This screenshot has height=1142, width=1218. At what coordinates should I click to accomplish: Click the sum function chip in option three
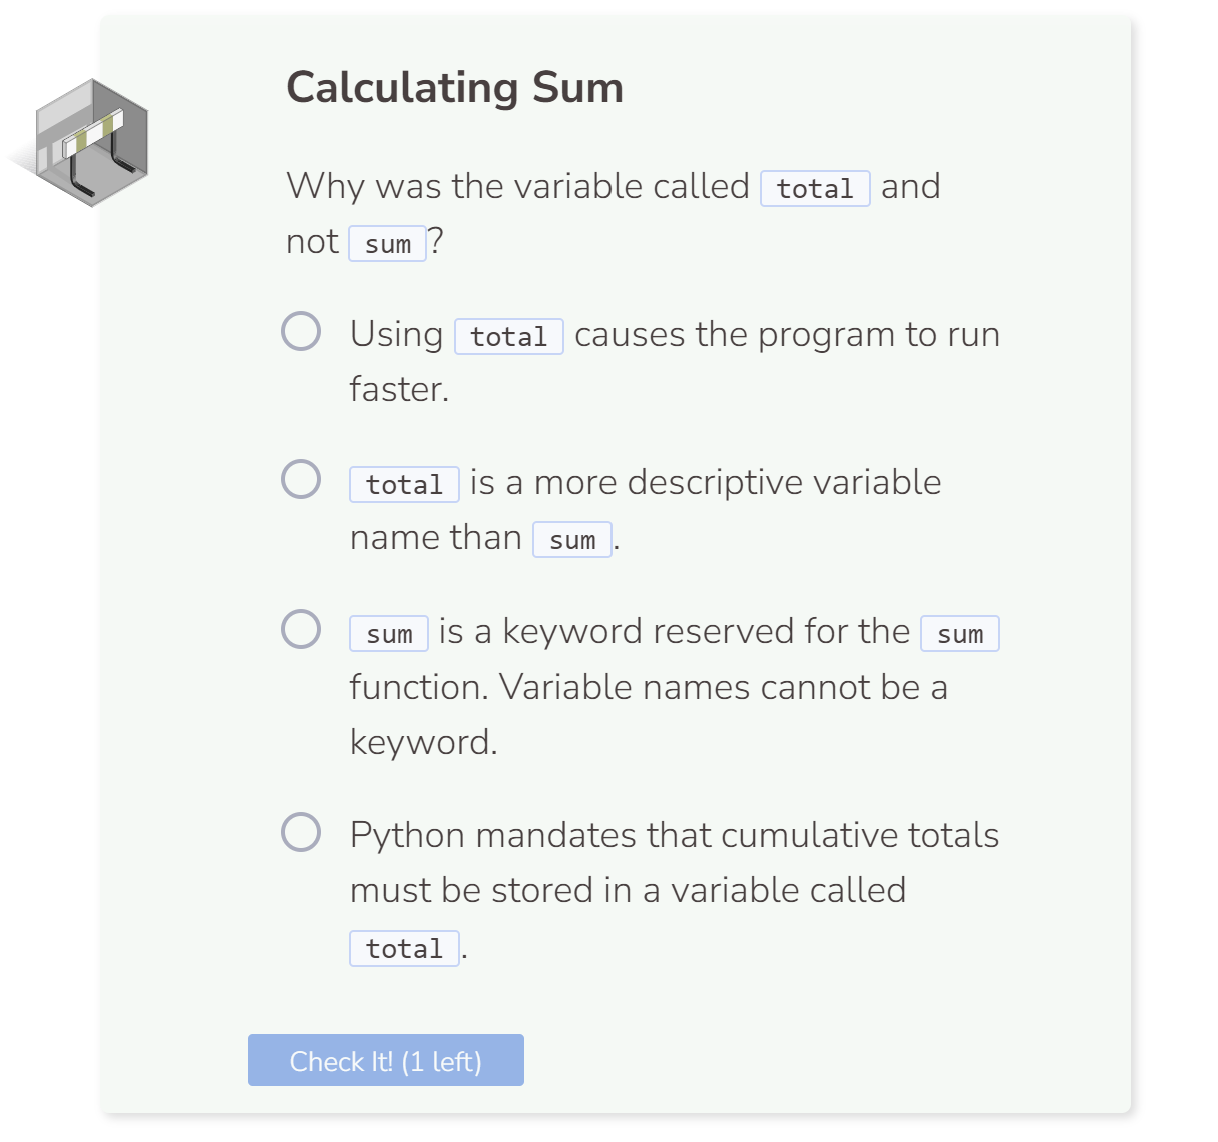(x=961, y=634)
